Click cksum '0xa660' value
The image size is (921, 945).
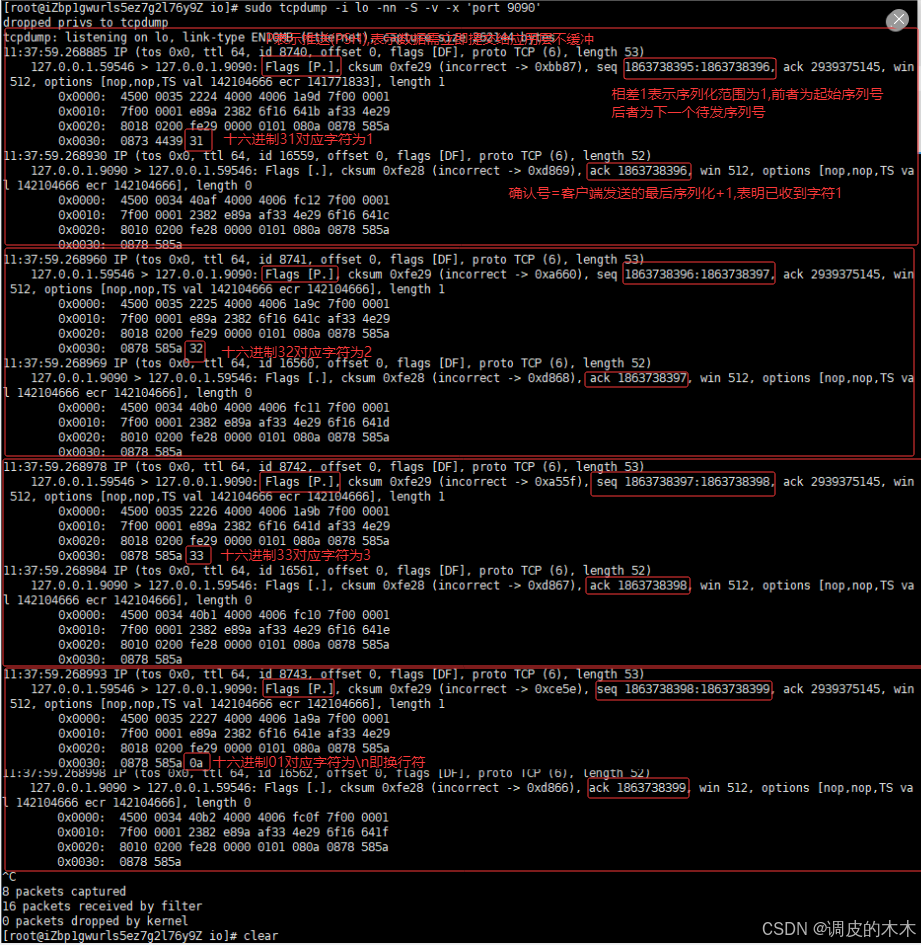coord(555,274)
